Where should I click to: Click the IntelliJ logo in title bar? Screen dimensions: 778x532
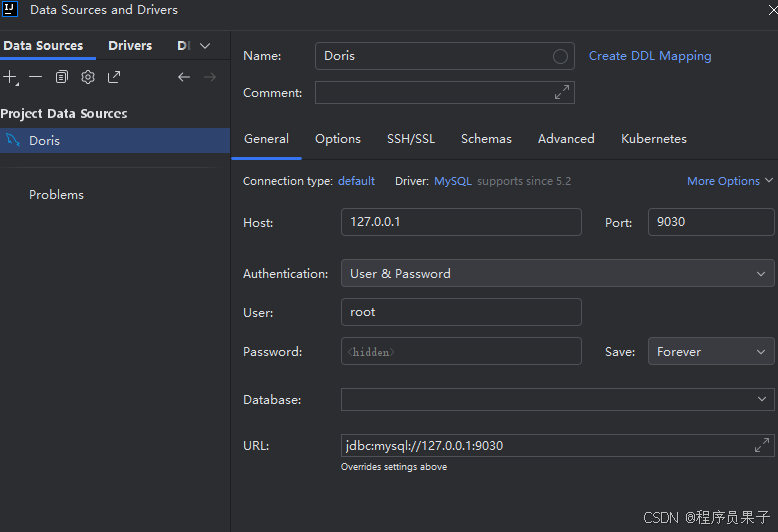point(9,9)
